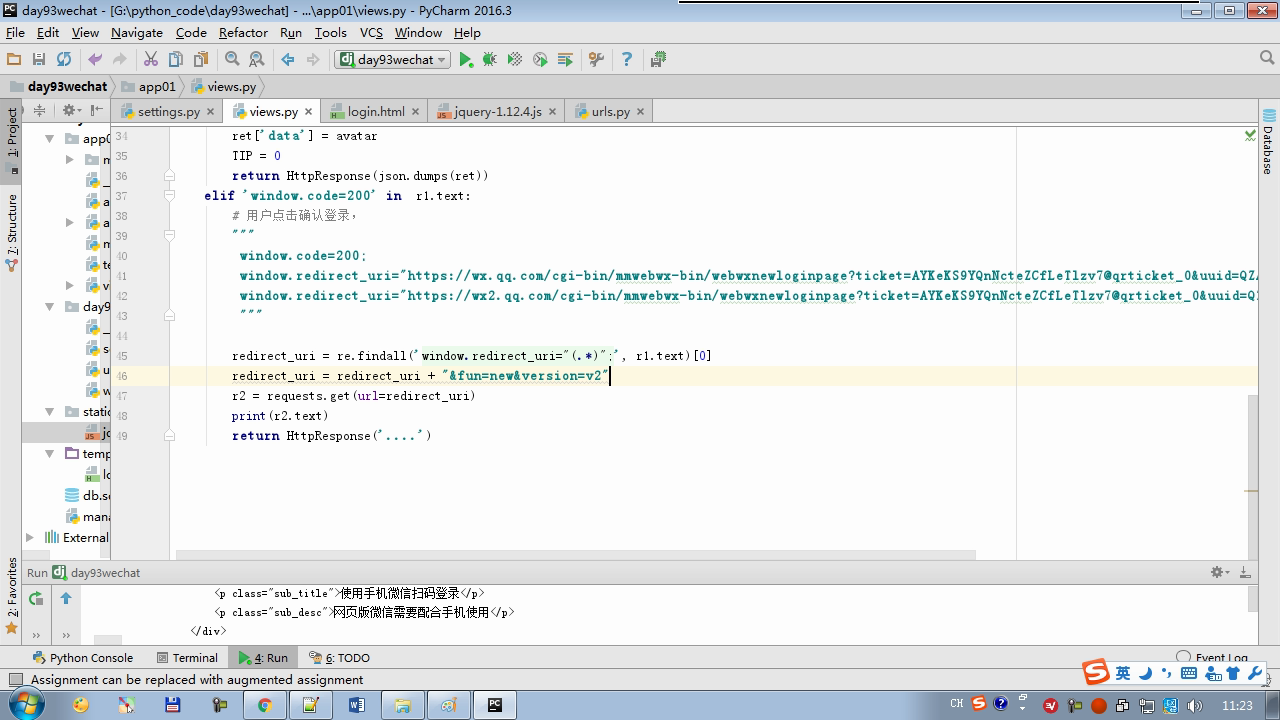This screenshot has height=720, width=1280.
Task: Click the Save All floppy disk icon
Action: 39,60
